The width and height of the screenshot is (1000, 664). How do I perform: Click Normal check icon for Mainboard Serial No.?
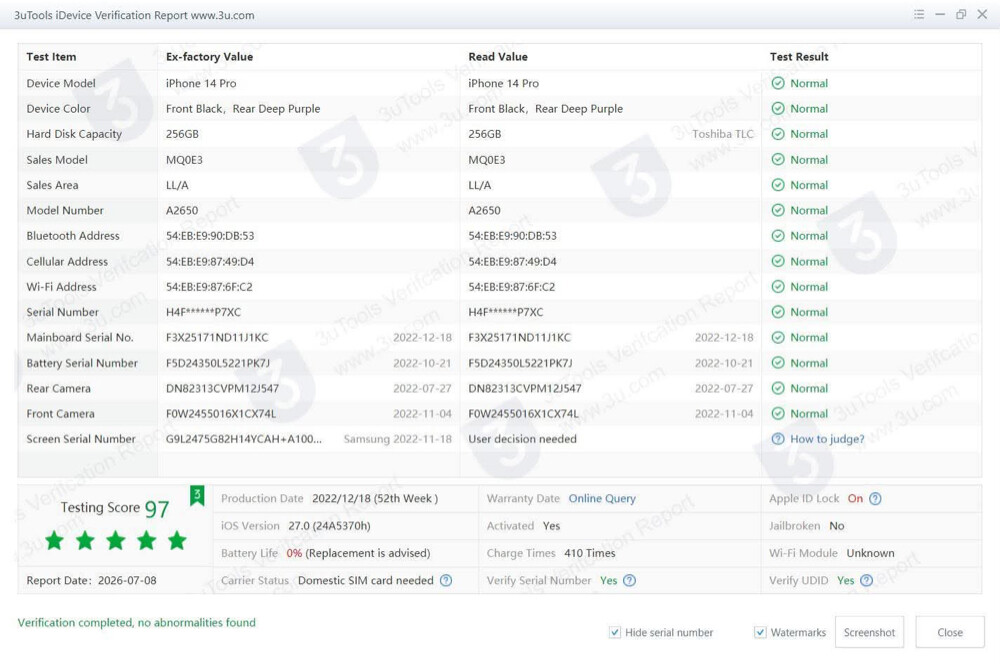click(777, 337)
